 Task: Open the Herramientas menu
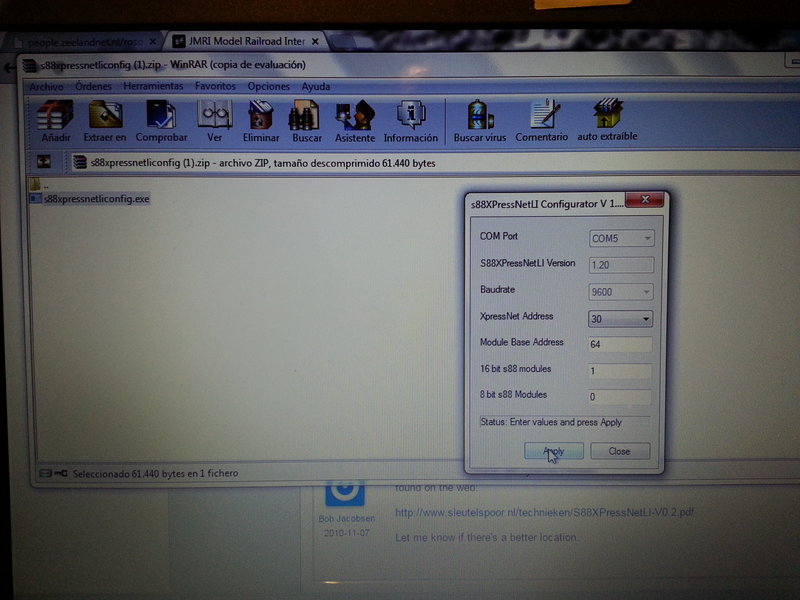click(153, 86)
